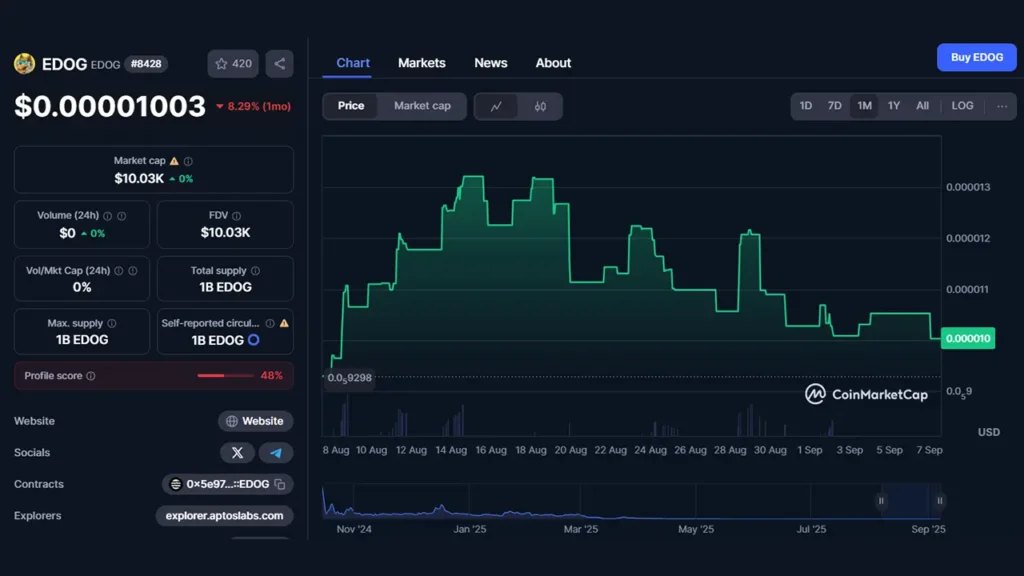Viewport: 1024px width, 576px height.
Task: Set chart range to 7D
Action: [835, 106]
